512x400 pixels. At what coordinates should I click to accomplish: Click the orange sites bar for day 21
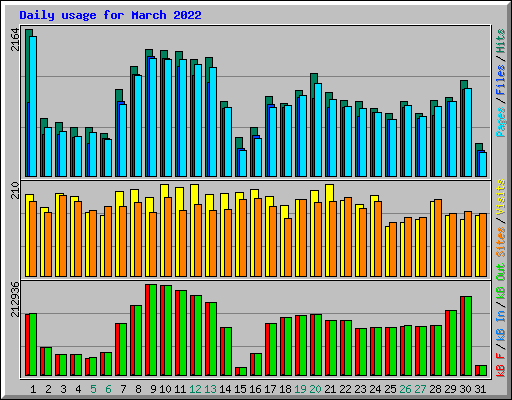pos(333,239)
